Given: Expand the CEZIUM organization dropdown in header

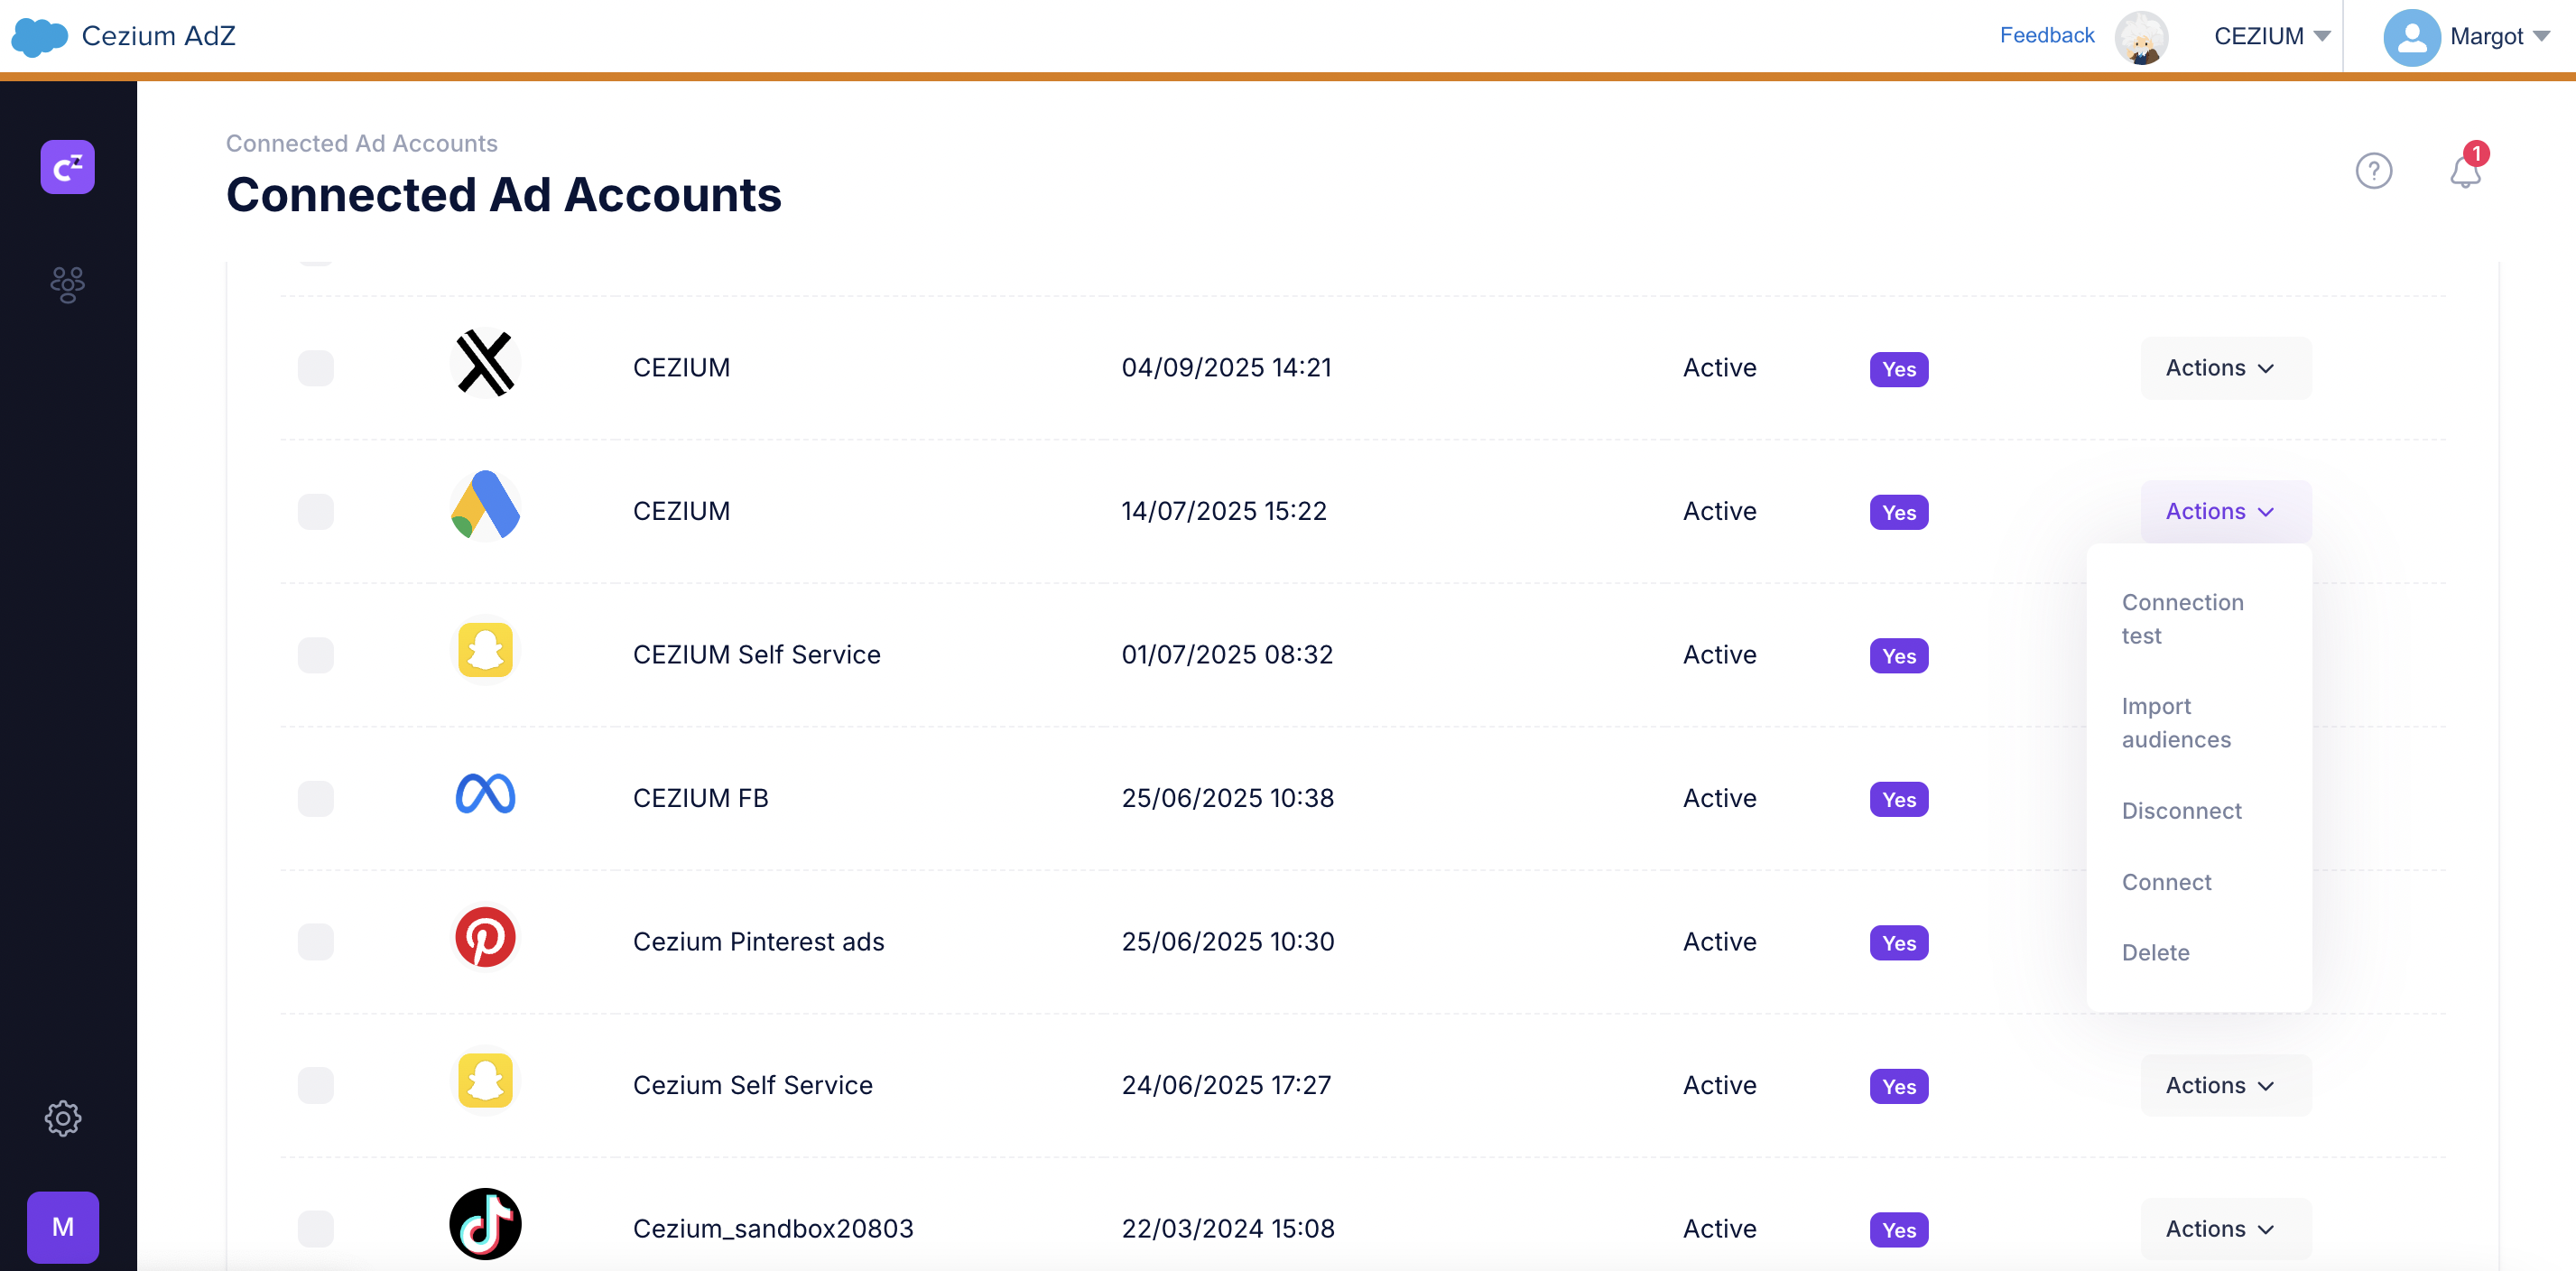Looking at the screenshot, I should 2271,37.
